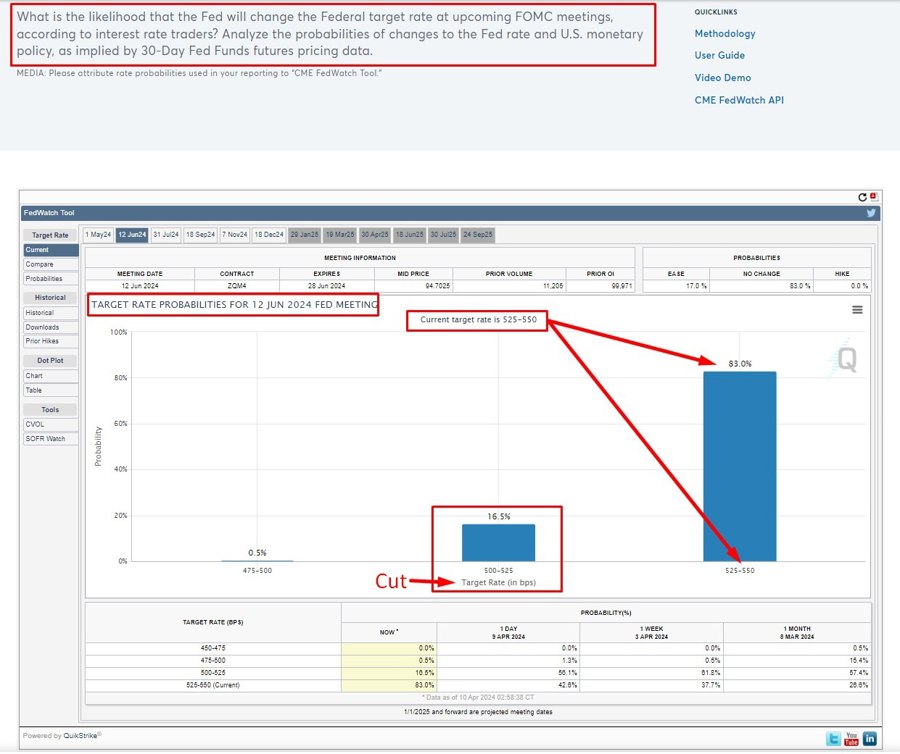Select the 30 Apr25 meeting tab
900x754 pixels.
pos(375,235)
